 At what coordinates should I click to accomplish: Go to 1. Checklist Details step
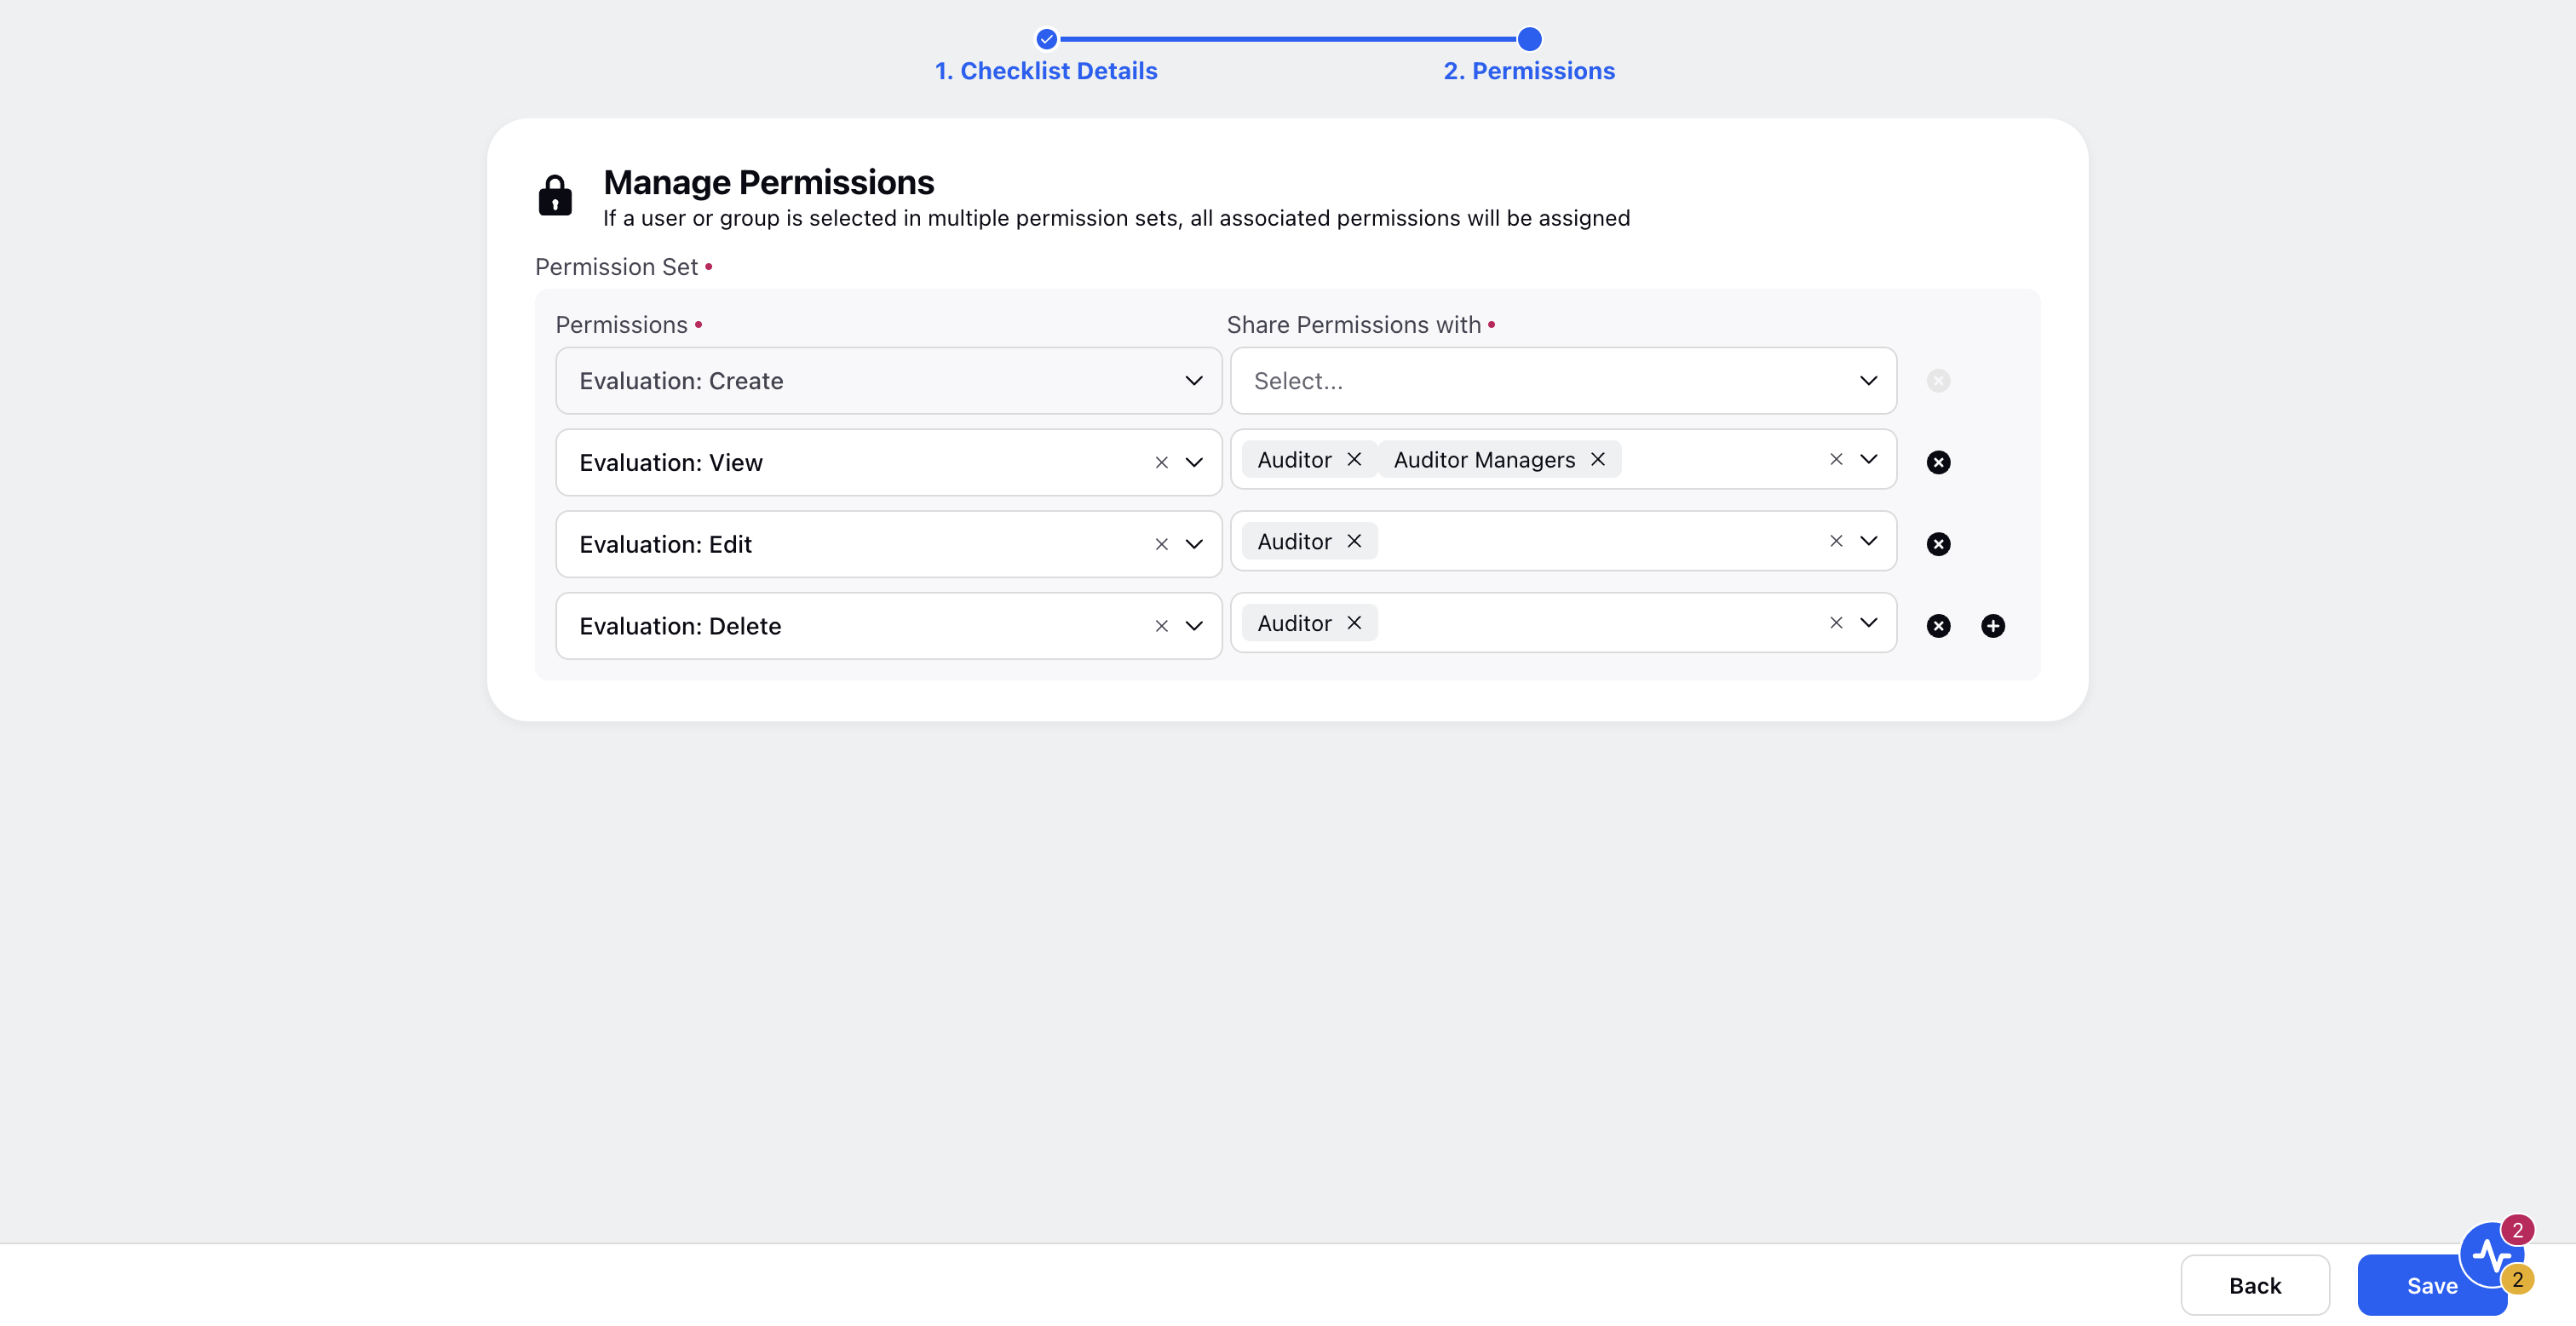click(1046, 71)
